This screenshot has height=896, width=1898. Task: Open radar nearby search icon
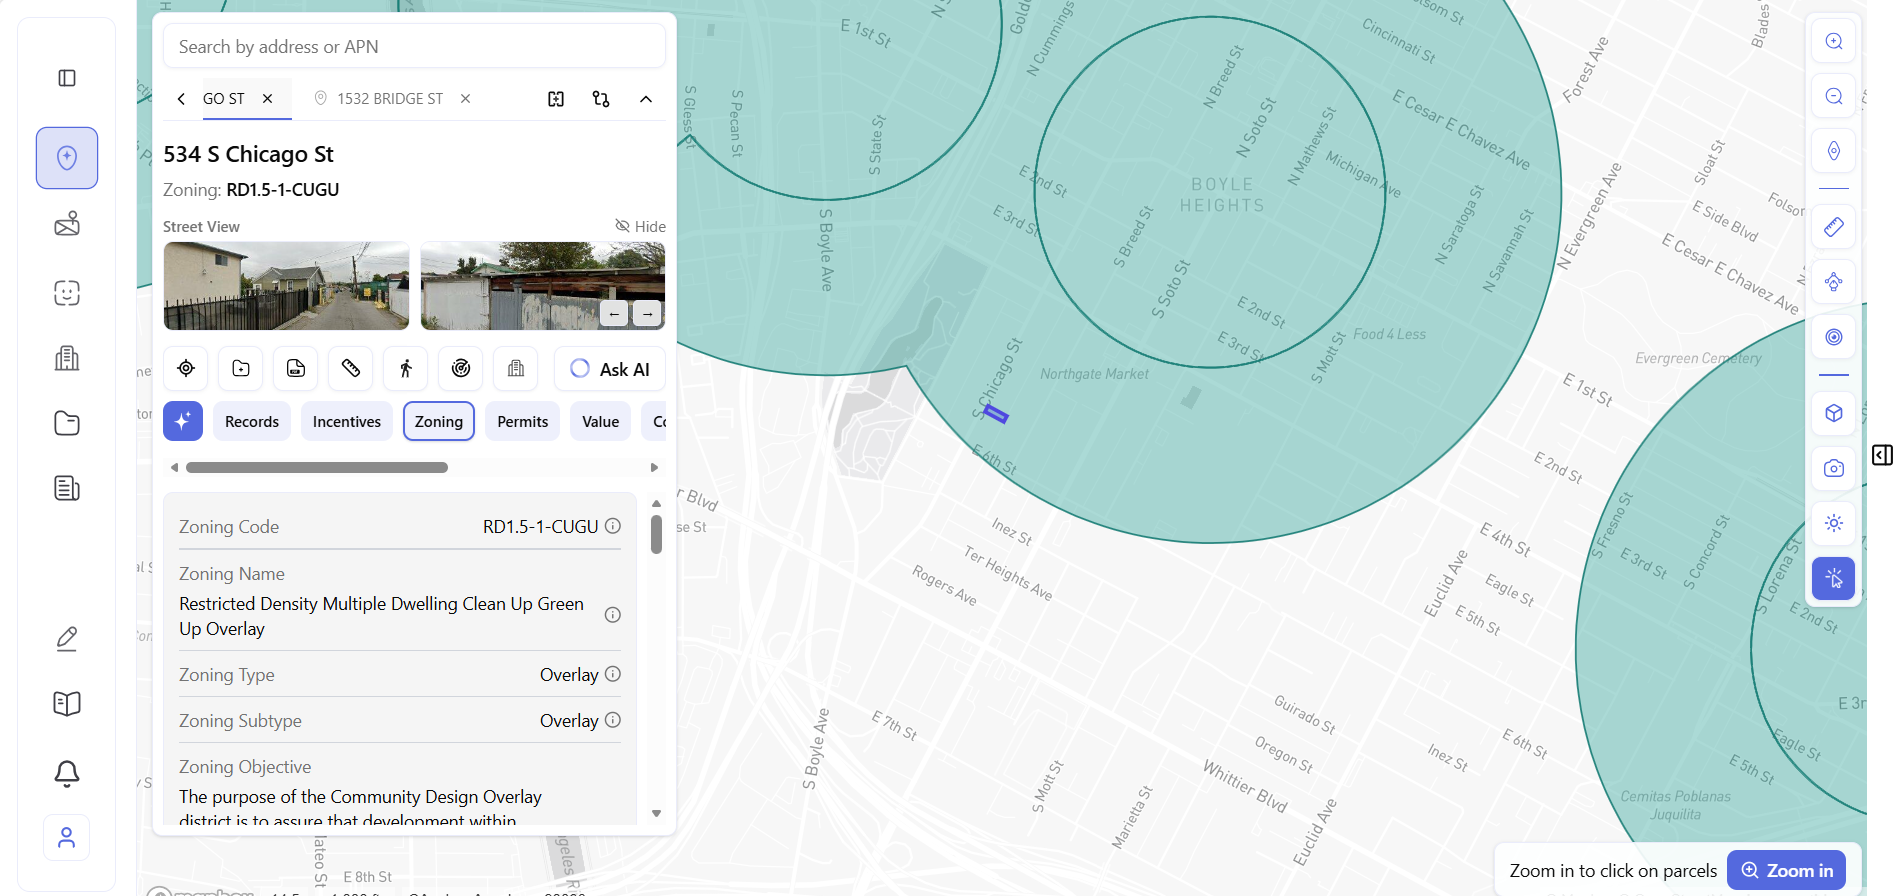461,368
